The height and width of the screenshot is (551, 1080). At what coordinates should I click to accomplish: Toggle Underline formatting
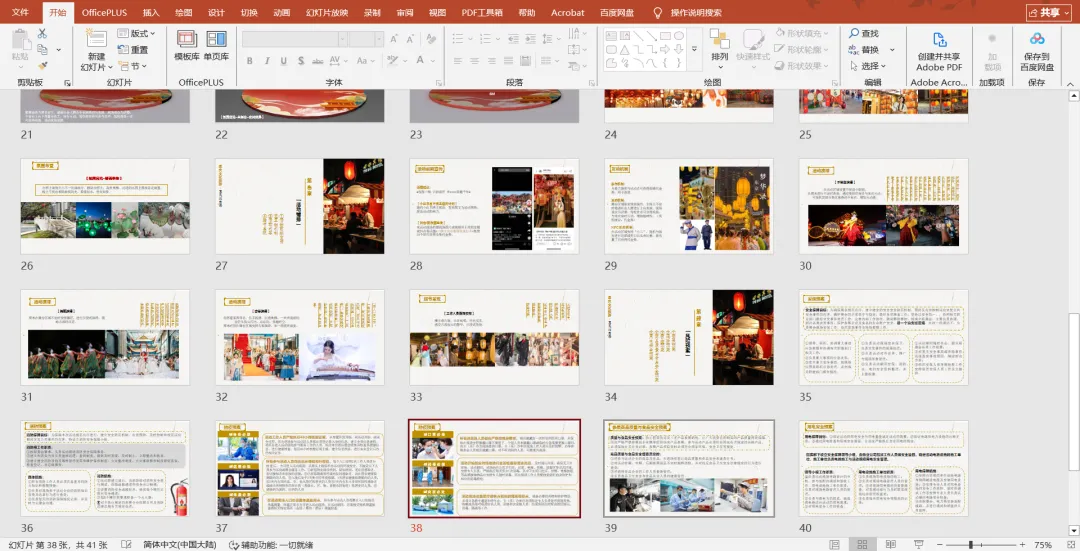[x=283, y=61]
